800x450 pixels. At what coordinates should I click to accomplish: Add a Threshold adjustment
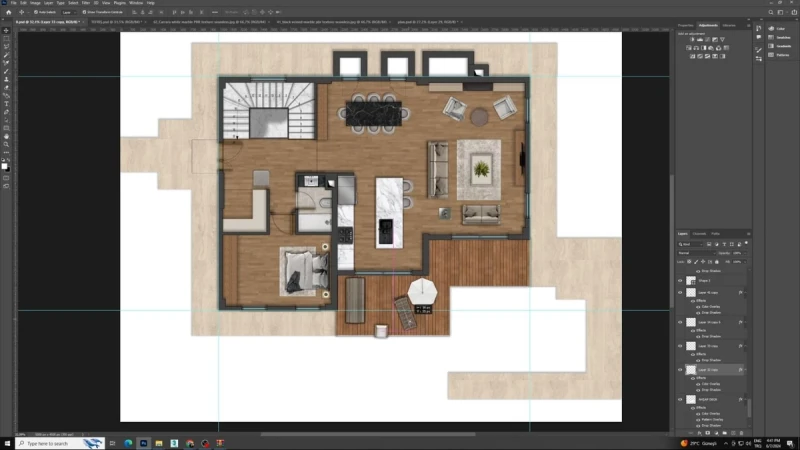[x=707, y=56]
